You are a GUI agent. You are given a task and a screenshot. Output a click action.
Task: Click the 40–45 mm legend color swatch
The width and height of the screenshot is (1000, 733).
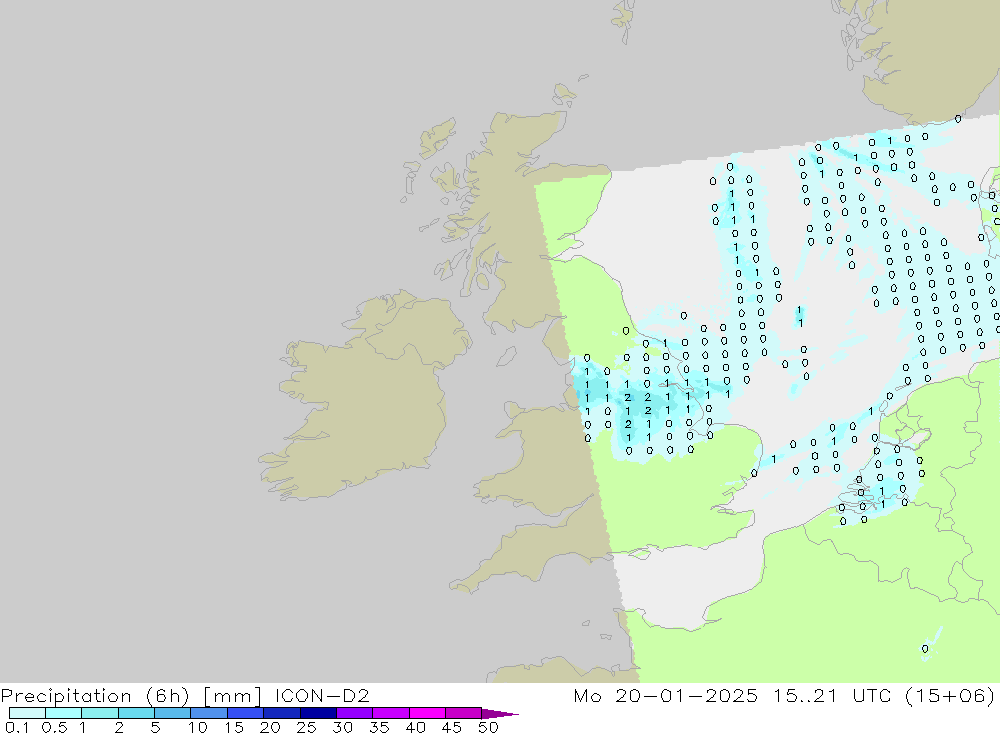427,713
